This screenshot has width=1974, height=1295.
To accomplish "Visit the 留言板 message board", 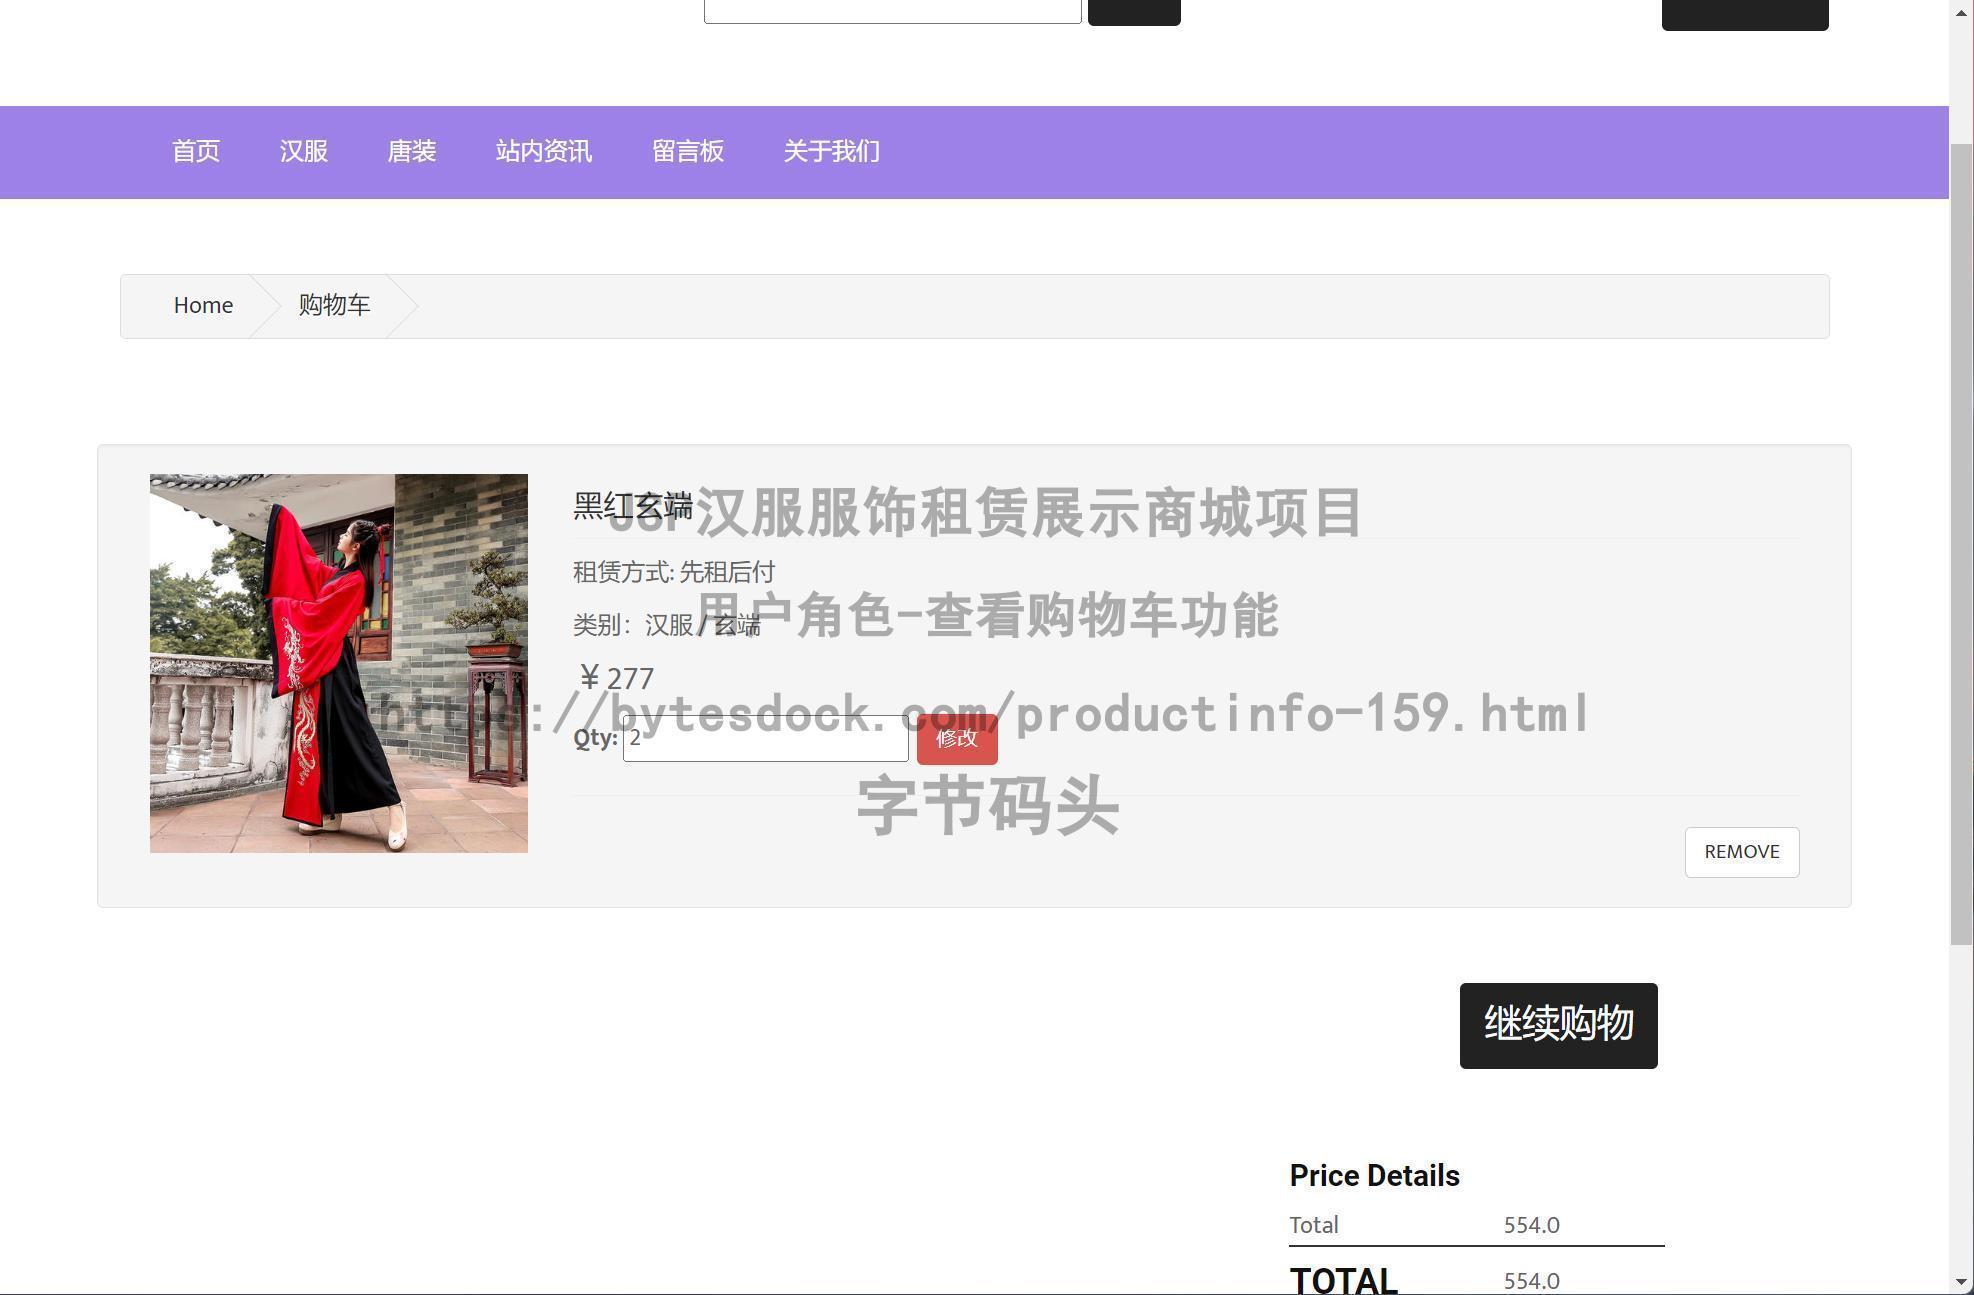I will pos(688,152).
